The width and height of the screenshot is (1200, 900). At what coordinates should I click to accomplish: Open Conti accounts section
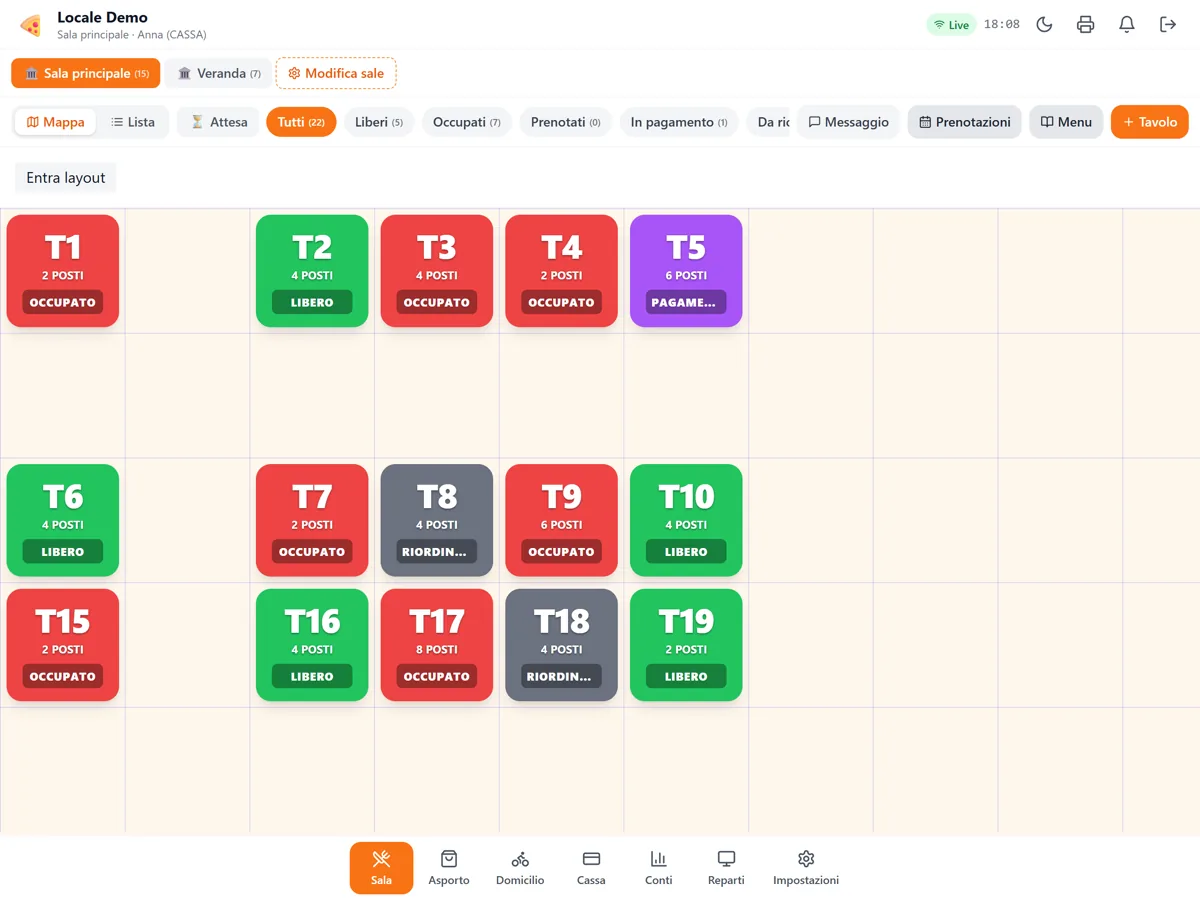tap(658, 868)
